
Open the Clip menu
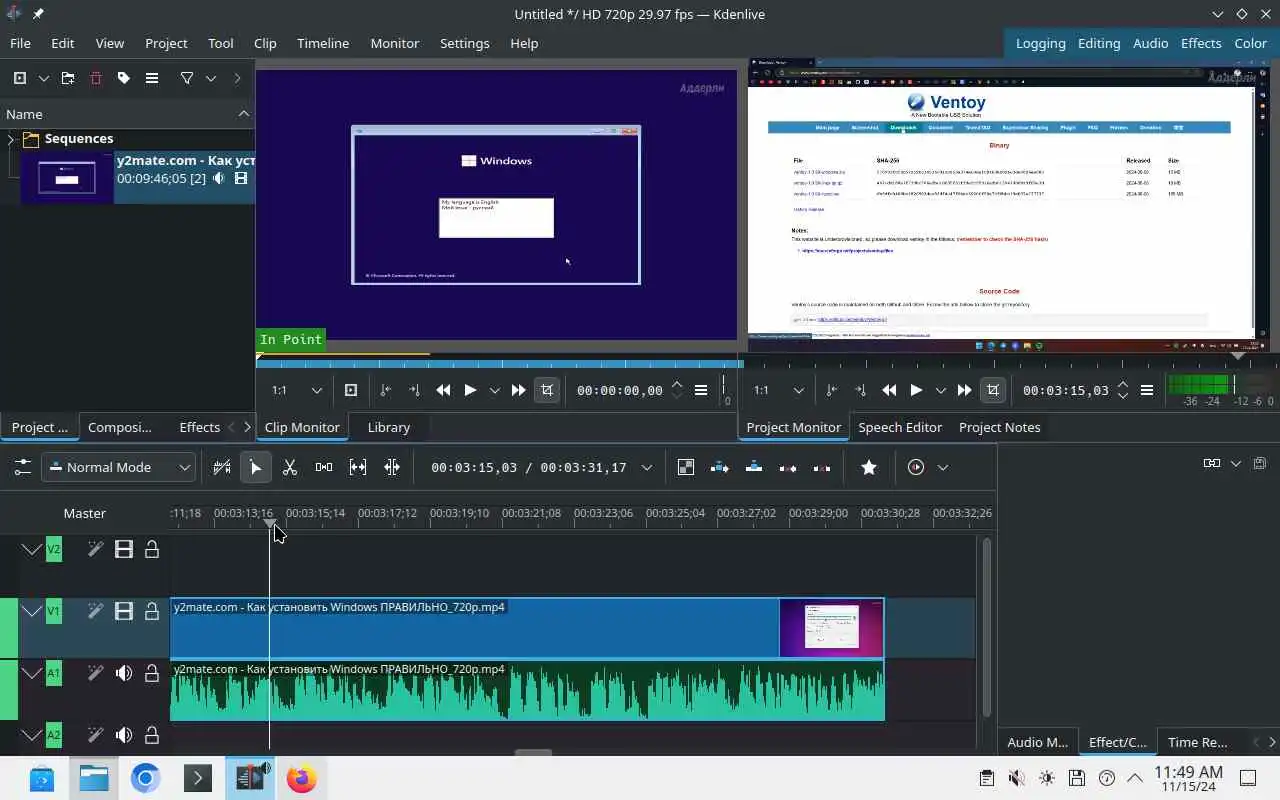(x=265, y=43)
